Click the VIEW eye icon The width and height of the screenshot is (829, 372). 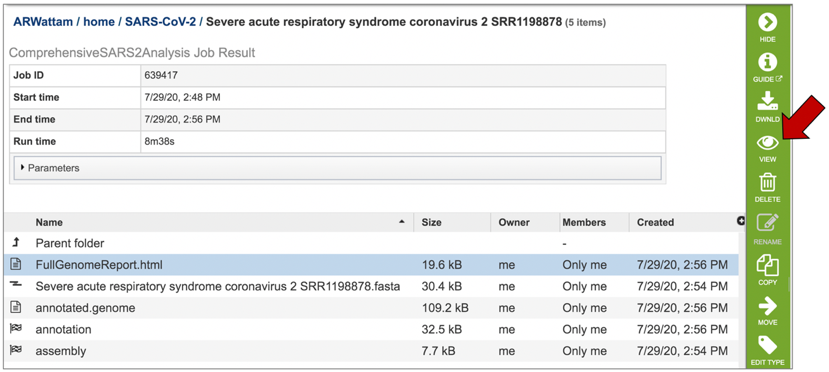point(767,143)
